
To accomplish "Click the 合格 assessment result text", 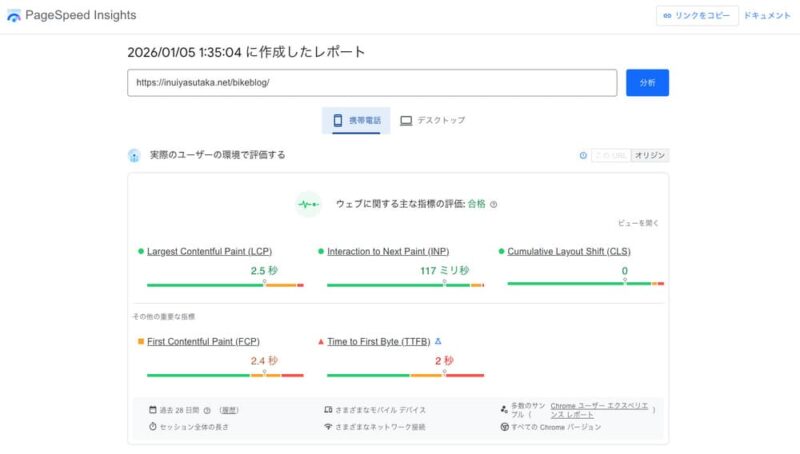I will pyautogui.click(x=477, y=204).
